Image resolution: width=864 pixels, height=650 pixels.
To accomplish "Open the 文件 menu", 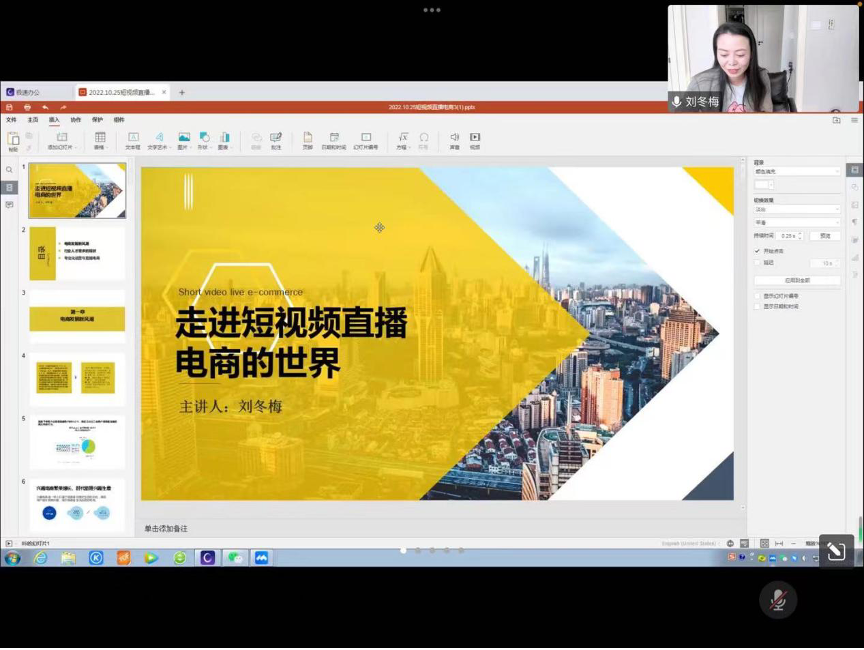I will 11,119.
